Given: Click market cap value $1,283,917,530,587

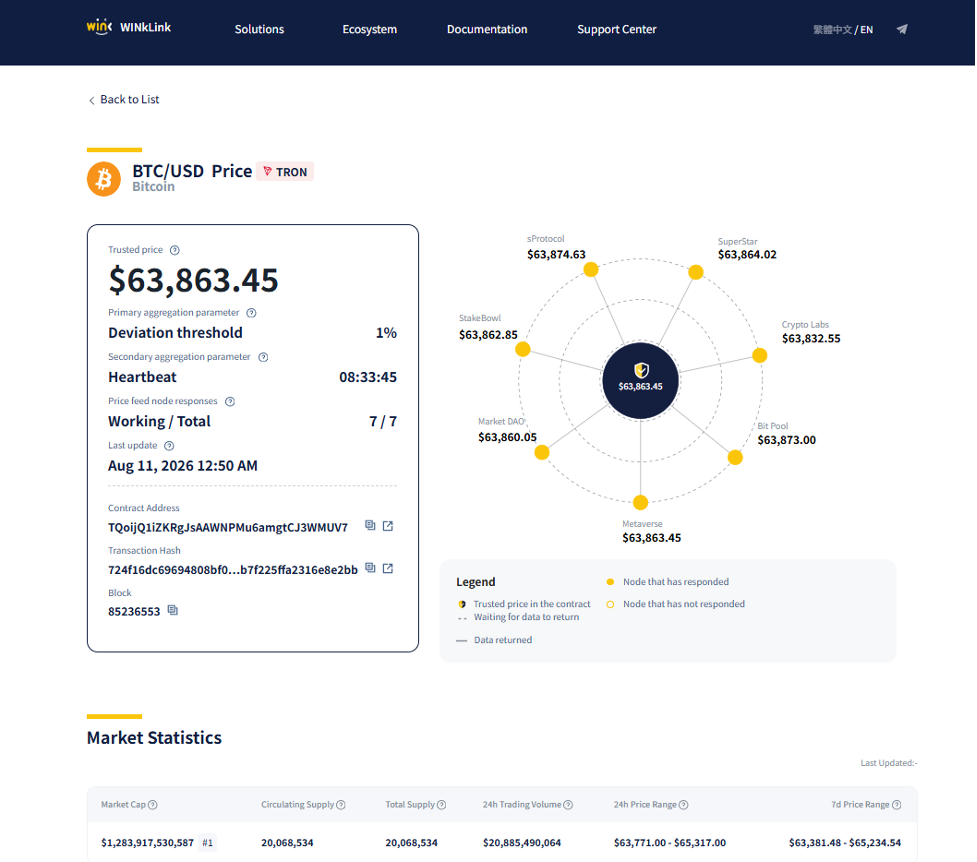Looking at the screenshot, I should [x=147, y=843].
